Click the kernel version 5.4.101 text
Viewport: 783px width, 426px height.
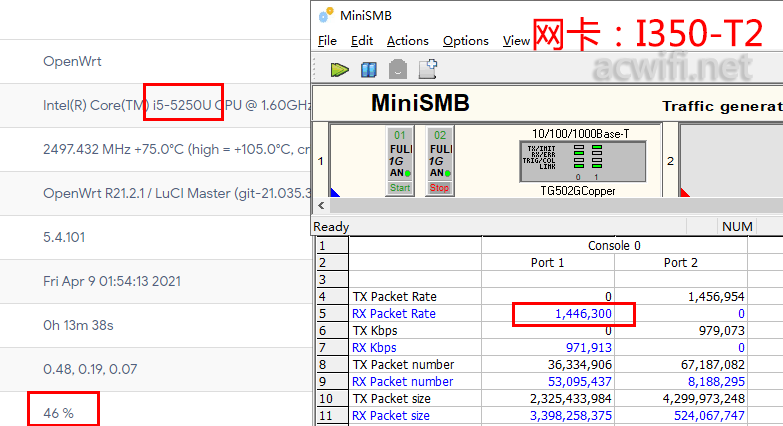point(64,237)
